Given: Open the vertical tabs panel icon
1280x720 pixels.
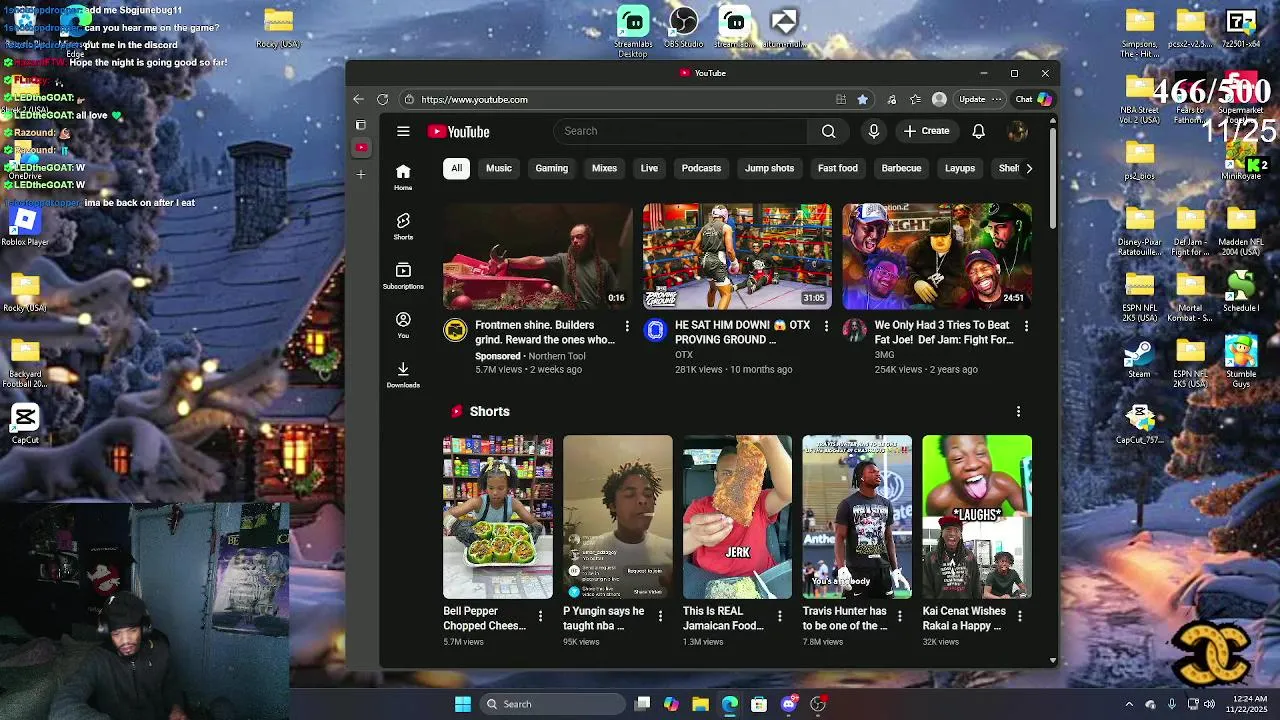Looking at the screenshot, I should pos(361,125).
